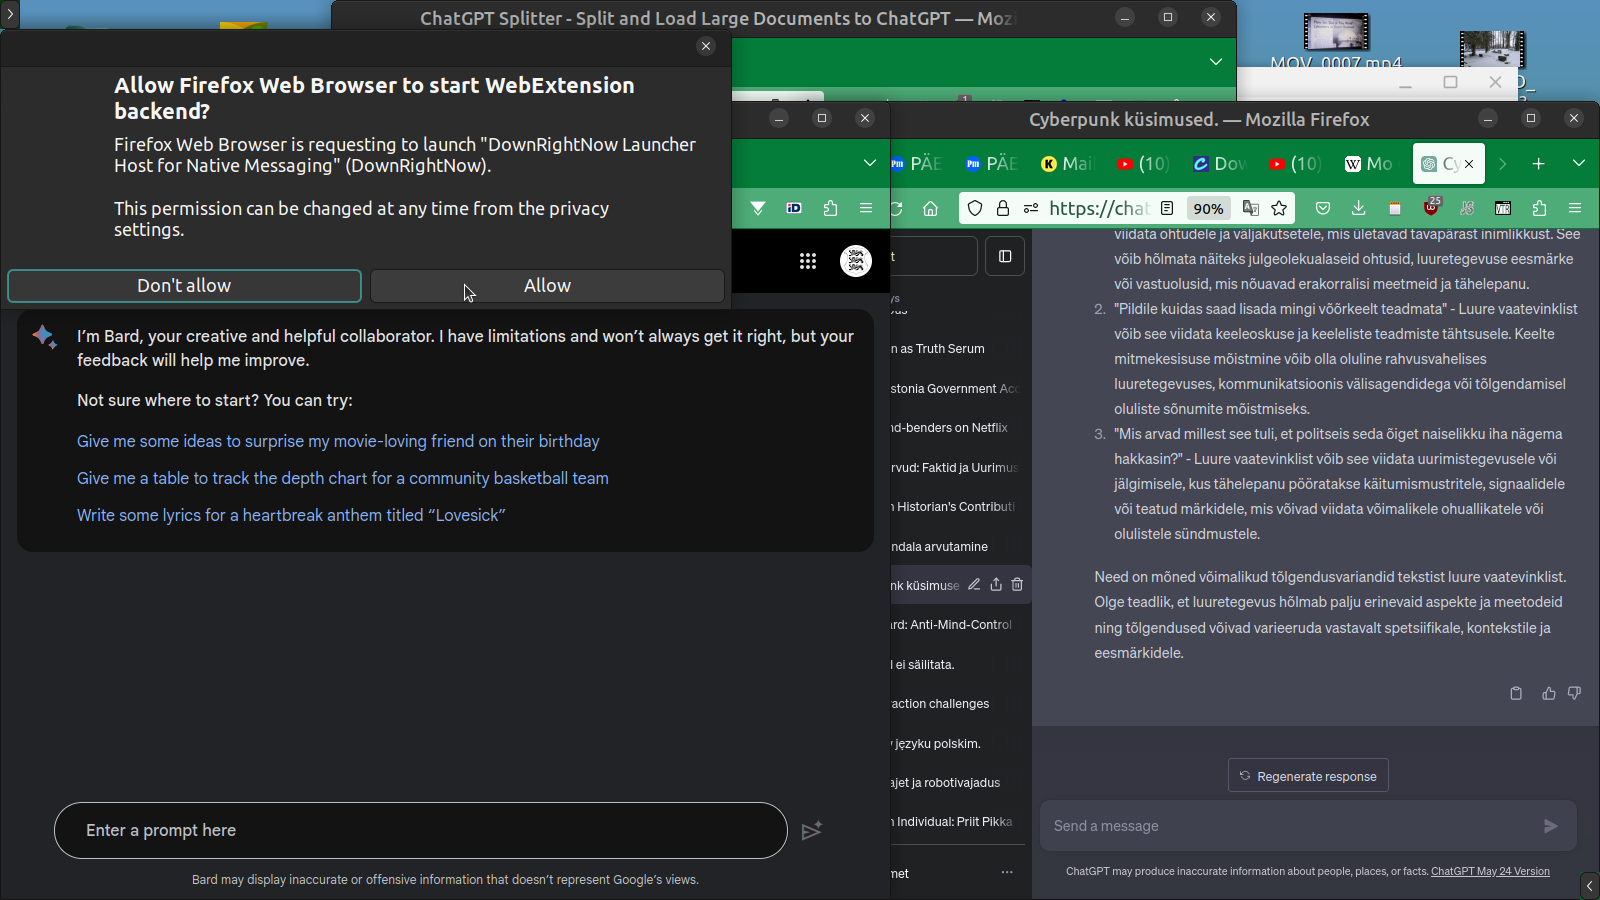Image resolution: width=1600 pixels, height=900 pixels.
Task: Click Don't allow in the permission dialog
Action: tap(184, 286)
